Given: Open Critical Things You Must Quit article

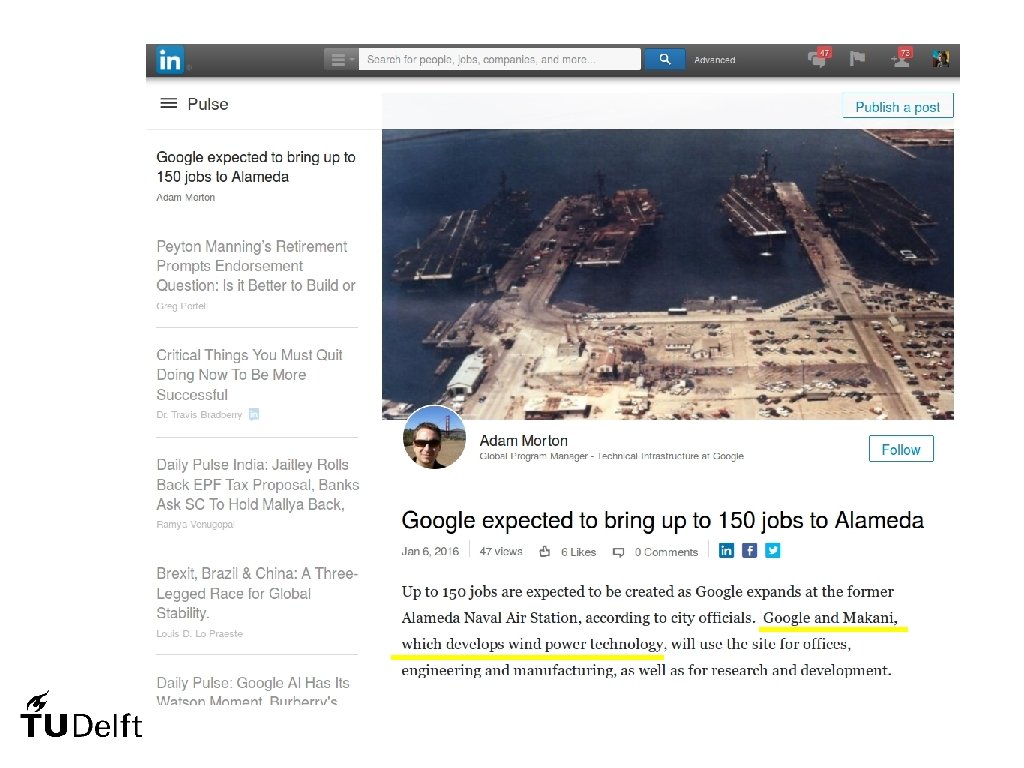Looking at the screenshot, I should pyautogui.click(x=249, y=375).
